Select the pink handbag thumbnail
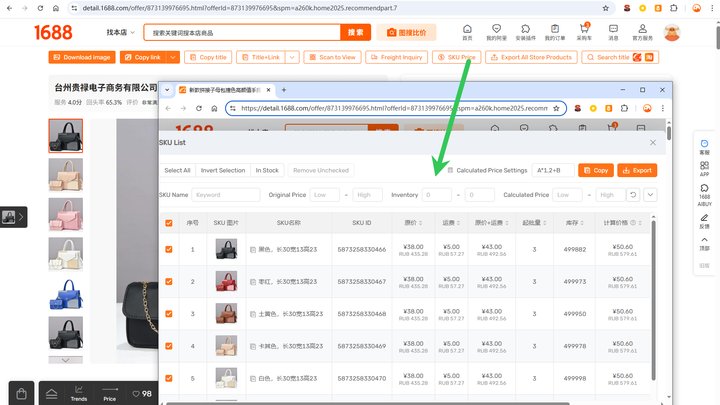The image size is (720, 405). point(66,214)
